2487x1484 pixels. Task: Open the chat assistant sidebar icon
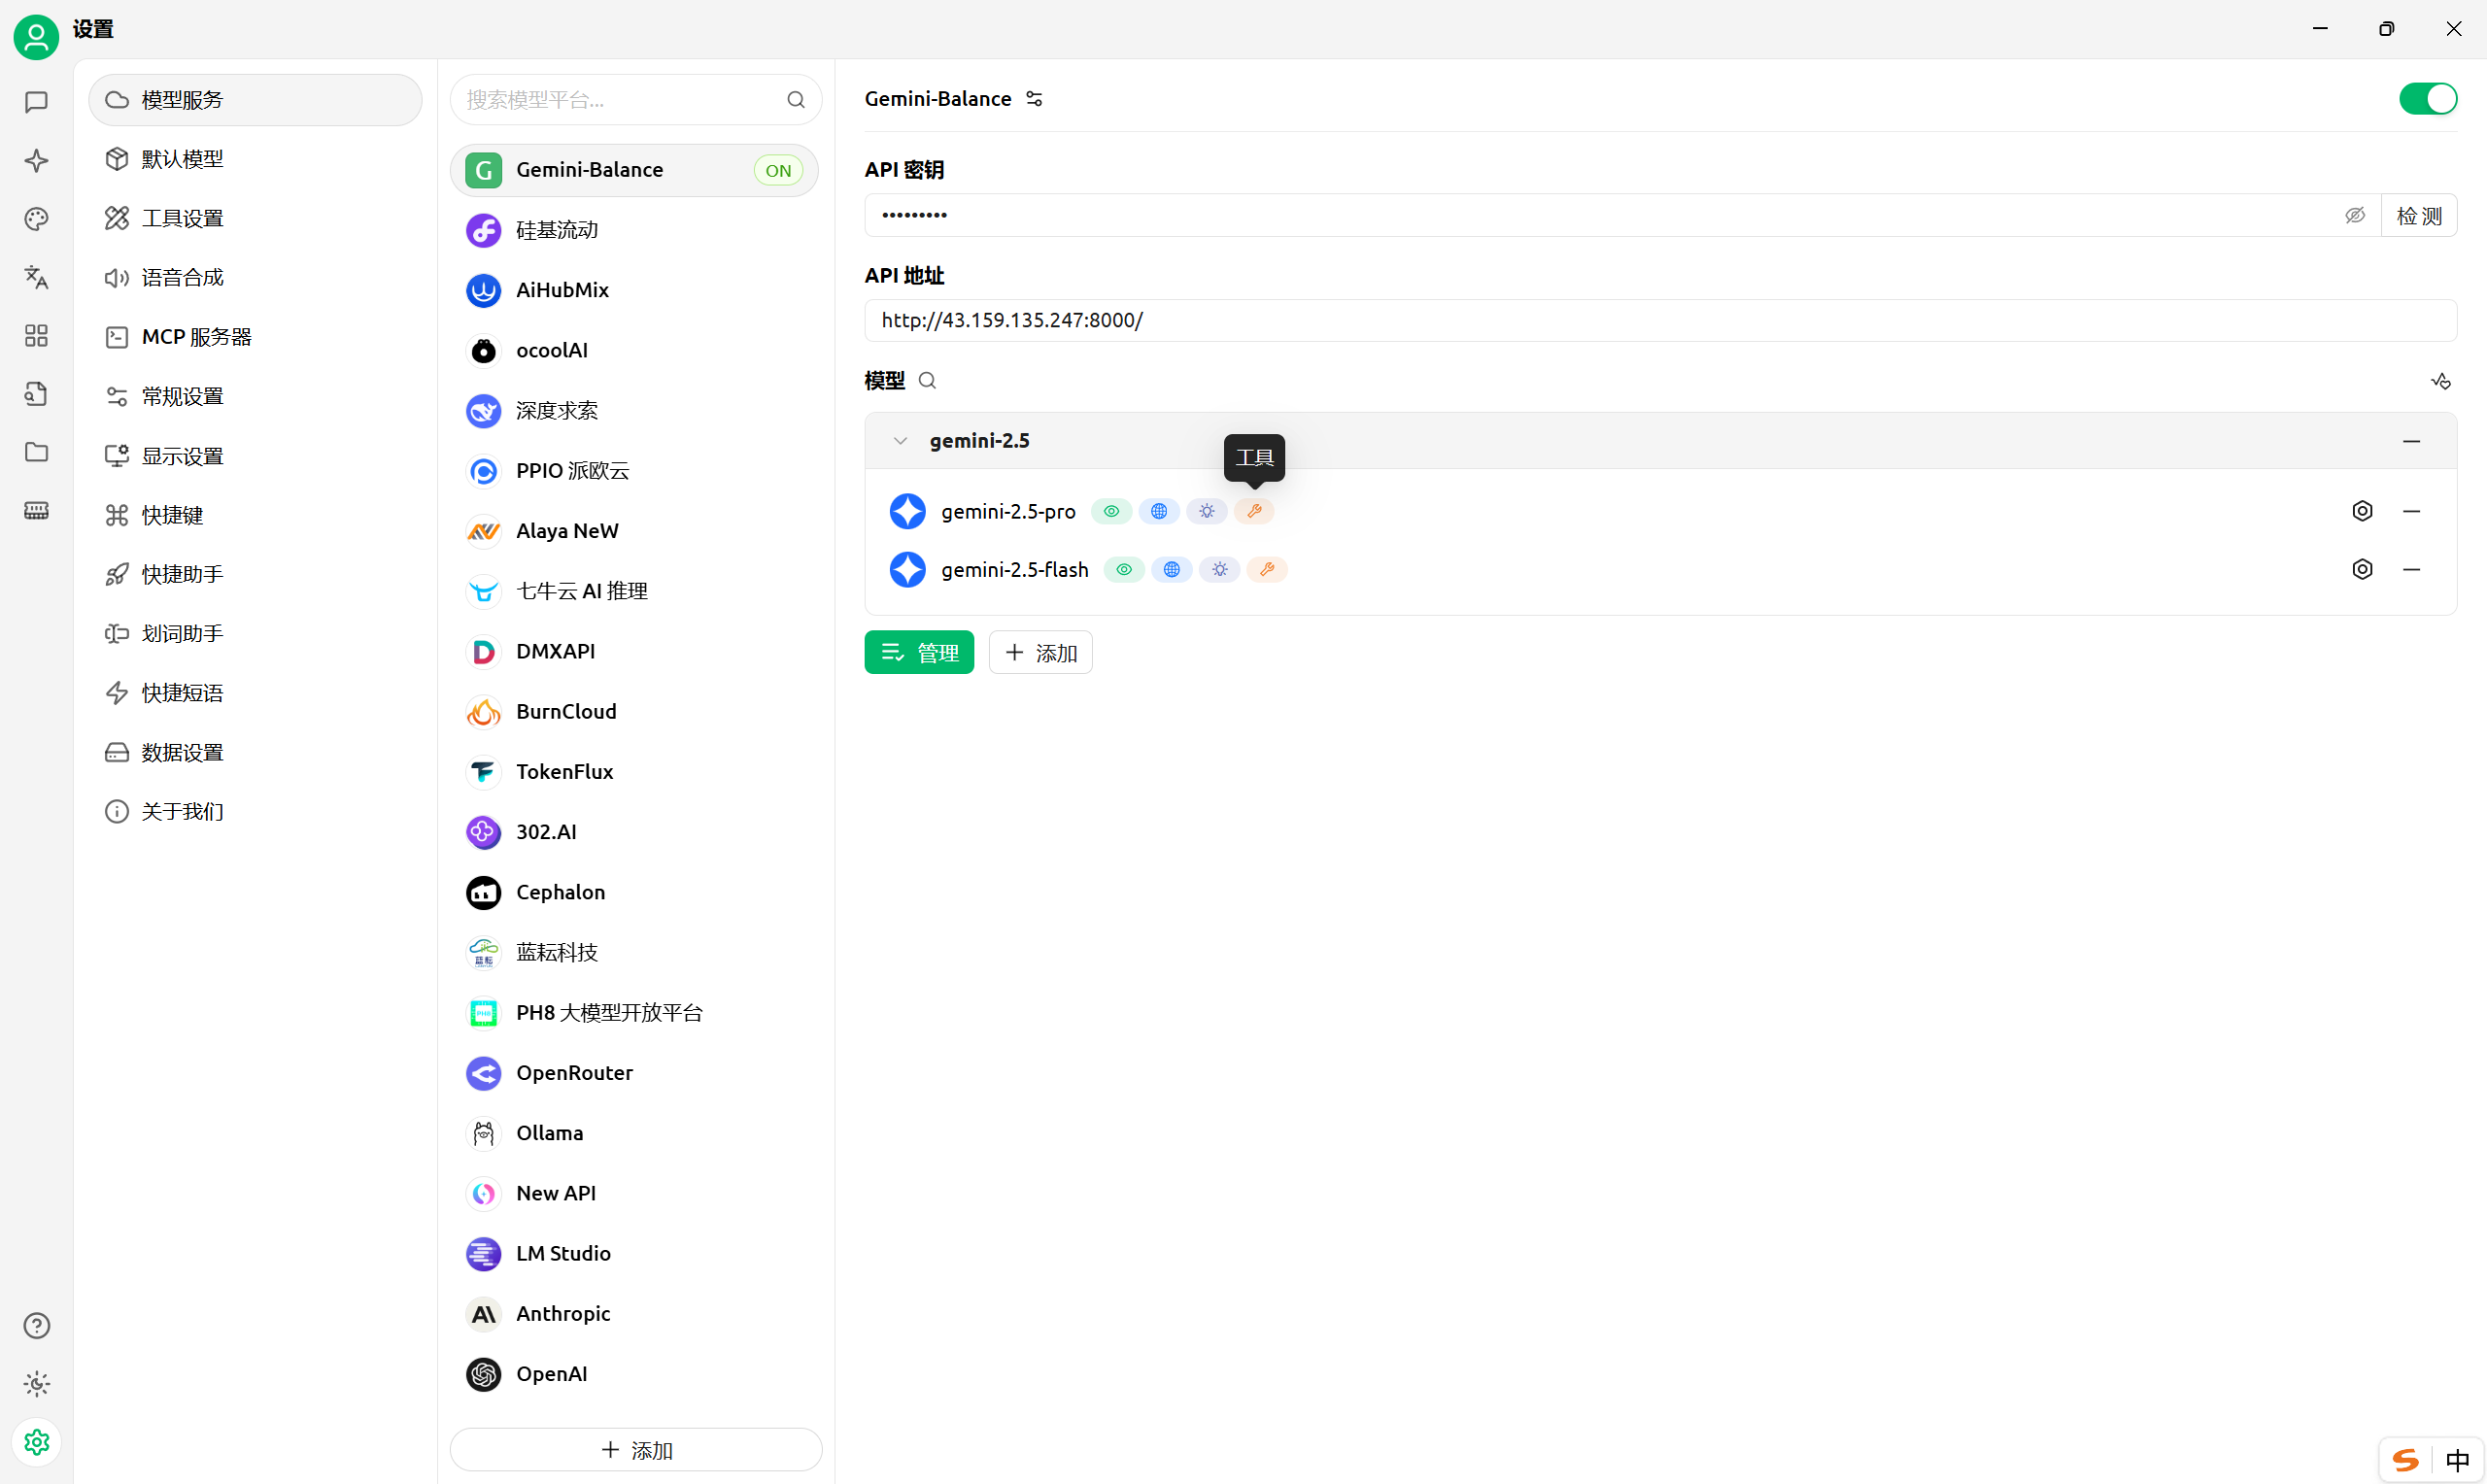coord(36,102)
